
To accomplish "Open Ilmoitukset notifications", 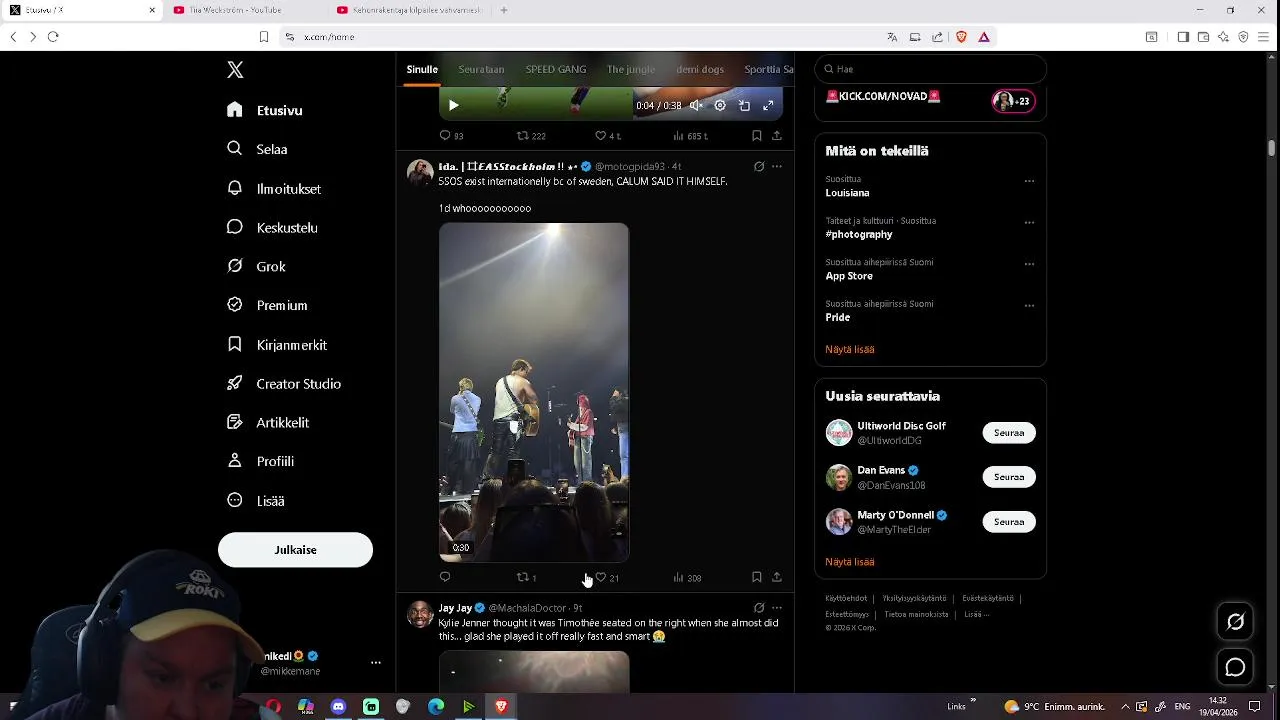I will (275, 188).
